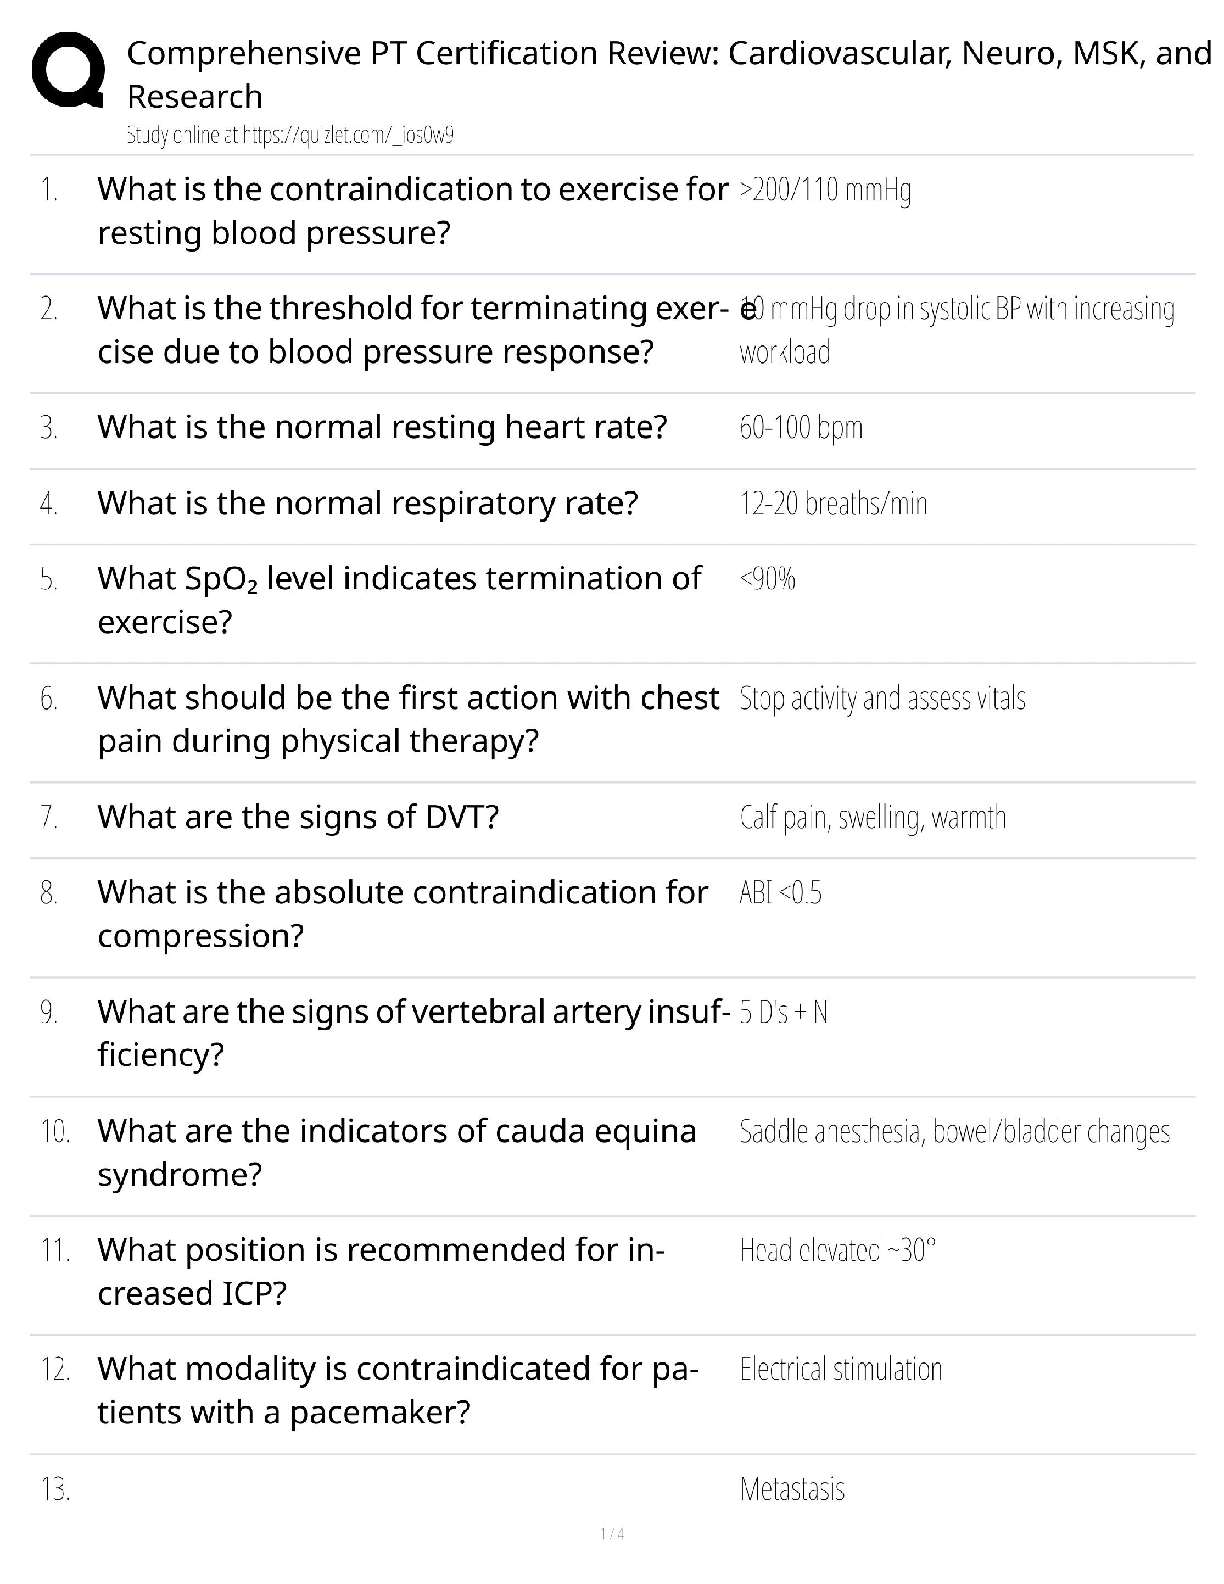Viewport: 1224px width, 1584px height.
Task: Open the quizlet.com study online link
Action: [290, 136]
